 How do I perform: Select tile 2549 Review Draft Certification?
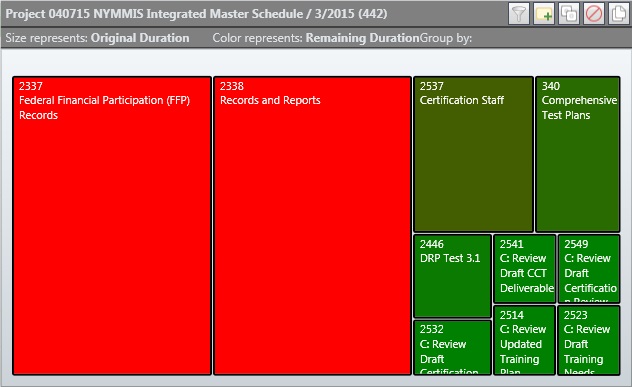589,268
